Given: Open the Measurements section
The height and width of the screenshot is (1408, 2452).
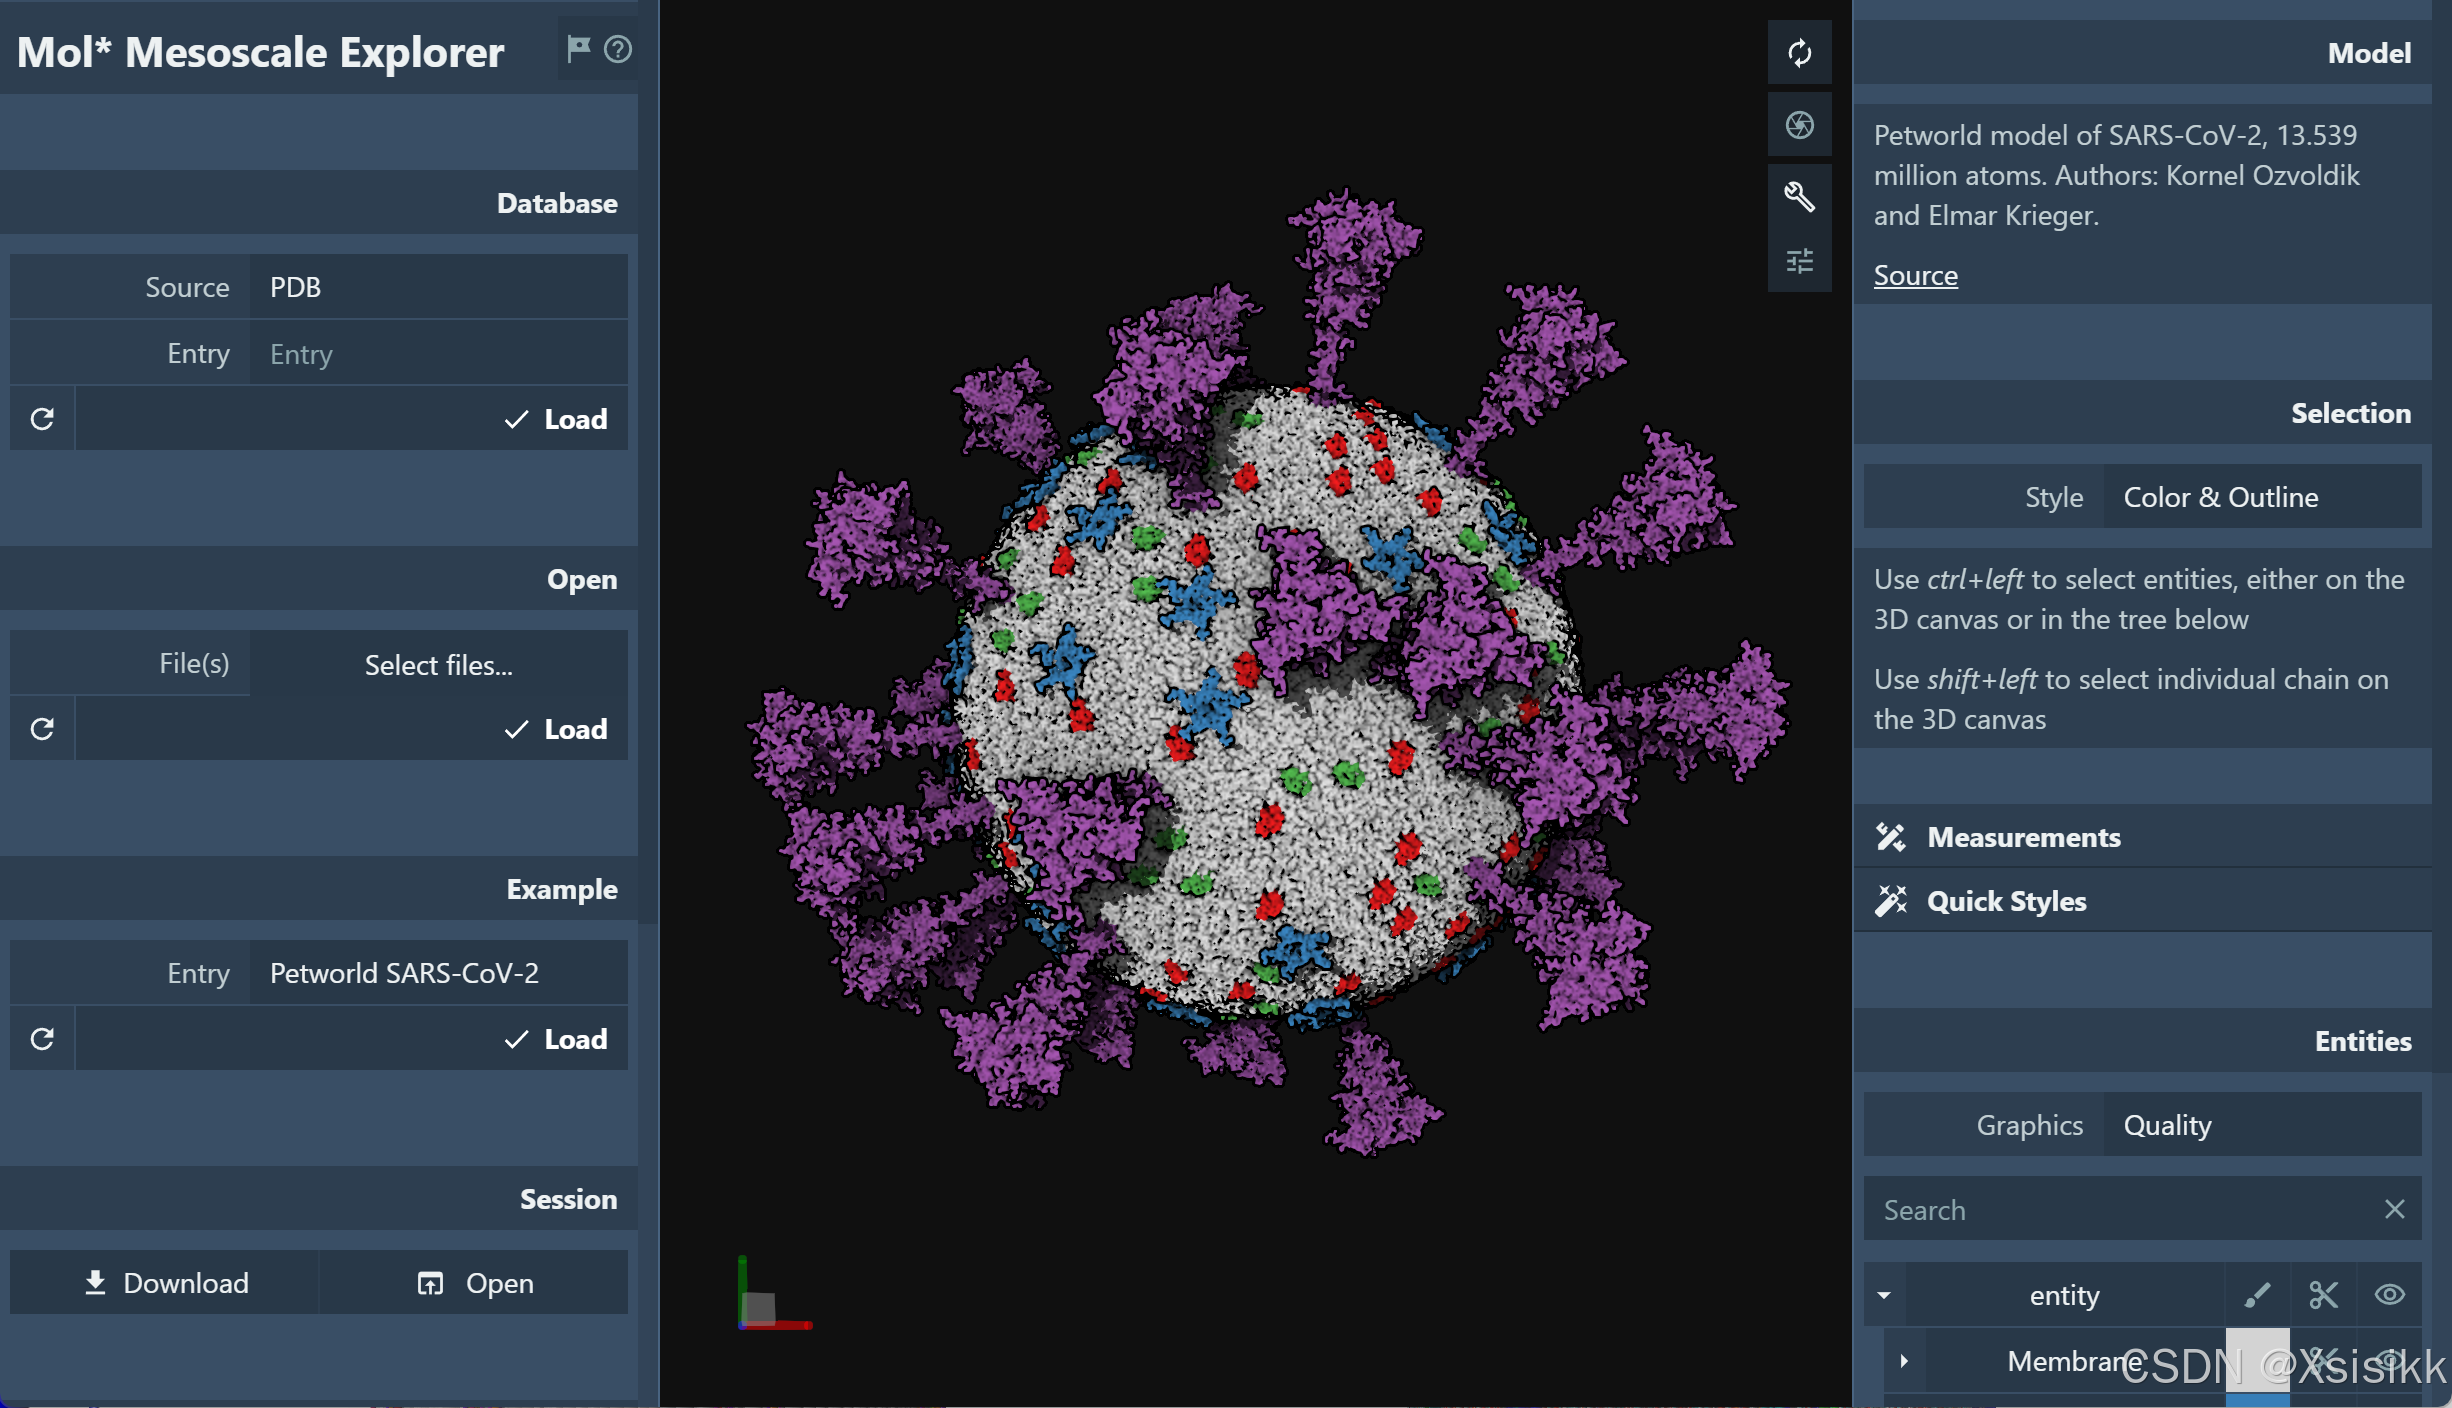Looking at the screenshot, I should (x=2024, y=837).
